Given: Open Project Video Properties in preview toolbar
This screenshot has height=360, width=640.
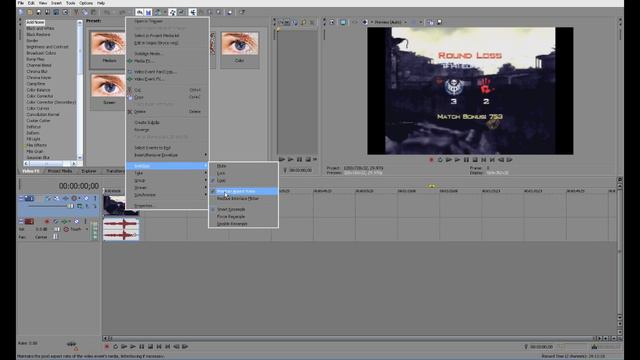Looking at the screenshot, I should 332,22.
